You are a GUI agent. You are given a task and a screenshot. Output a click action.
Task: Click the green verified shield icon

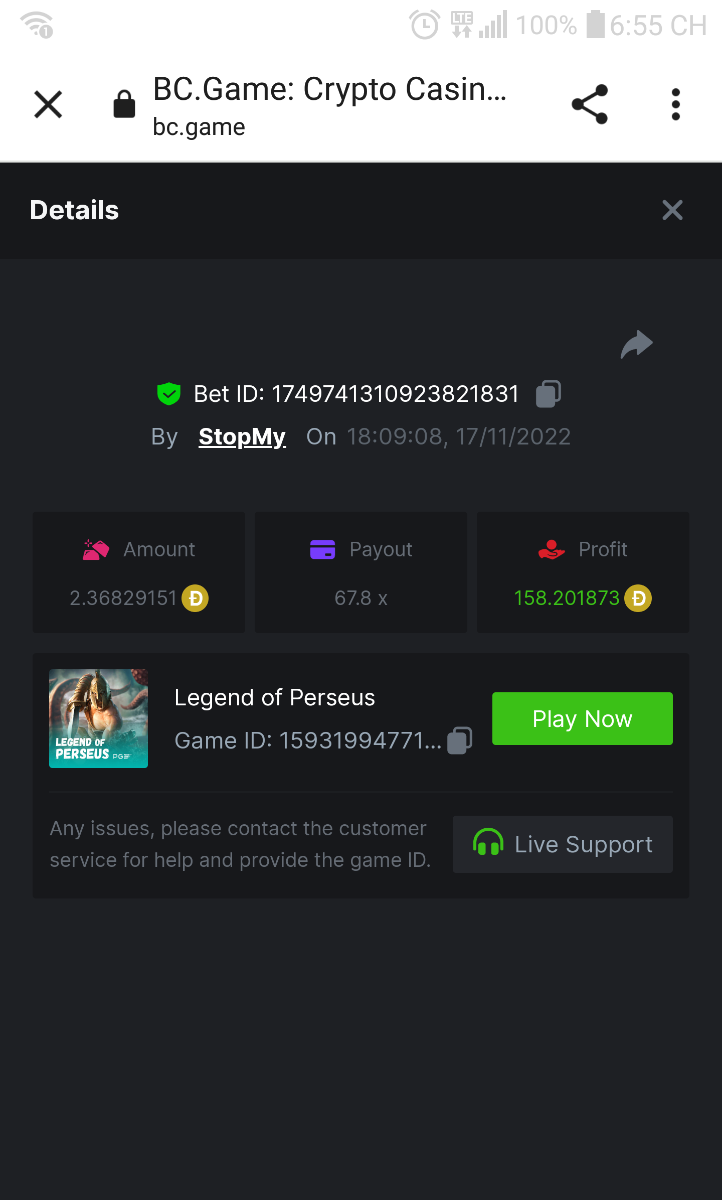point(168,394)
